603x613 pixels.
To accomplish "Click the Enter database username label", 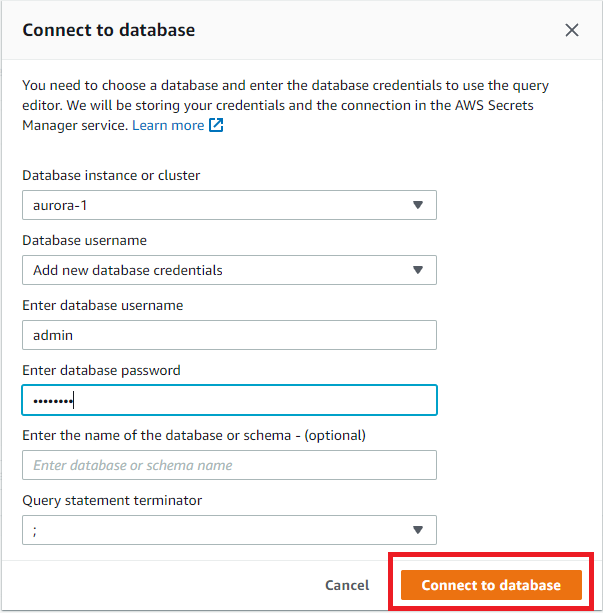I will tap(102, 305).
